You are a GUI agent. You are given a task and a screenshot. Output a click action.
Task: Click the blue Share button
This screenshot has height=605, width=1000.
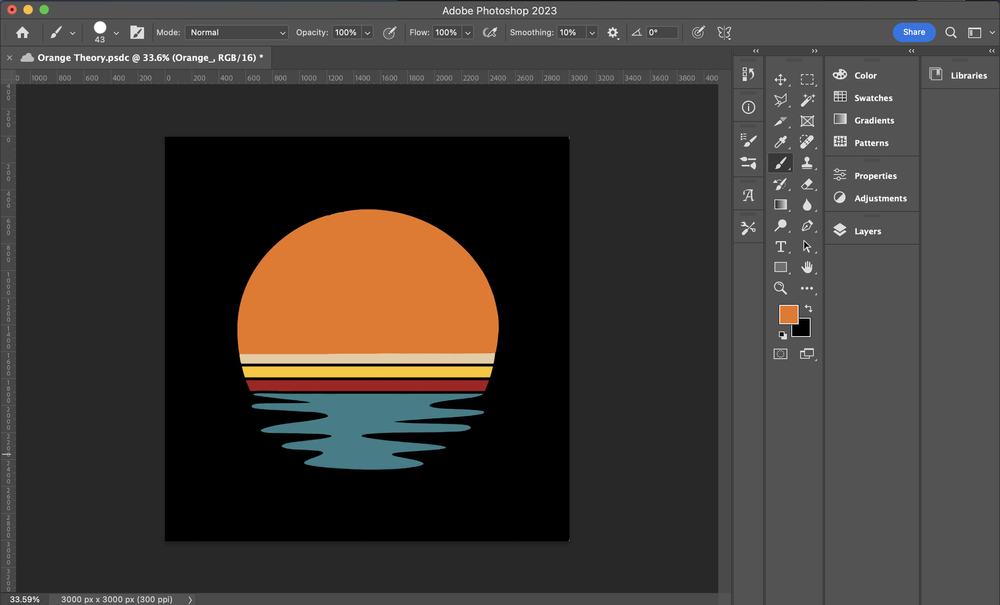(x=914, y=32)
